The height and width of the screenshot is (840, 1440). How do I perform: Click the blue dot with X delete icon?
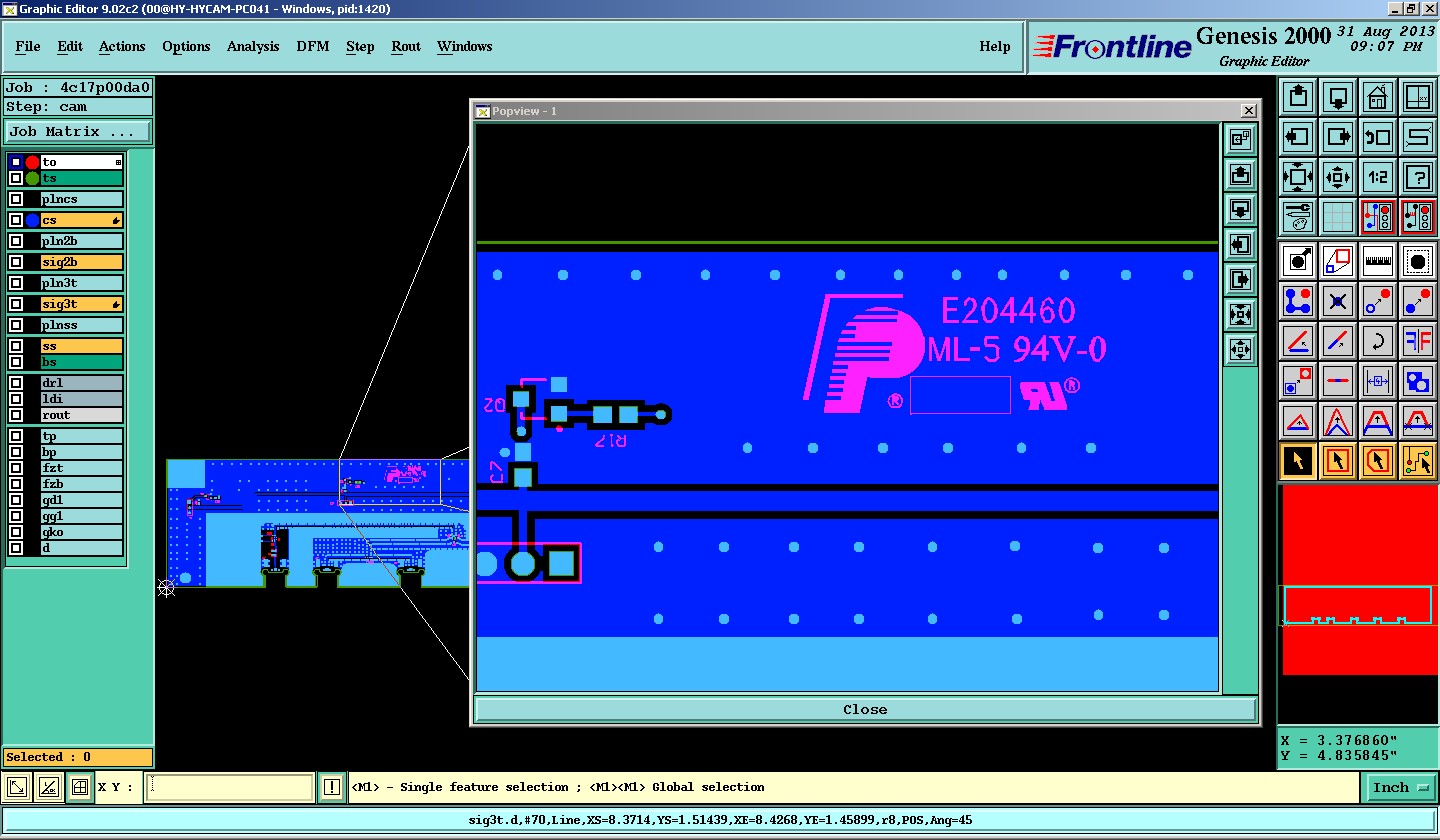pos(1338,300)
